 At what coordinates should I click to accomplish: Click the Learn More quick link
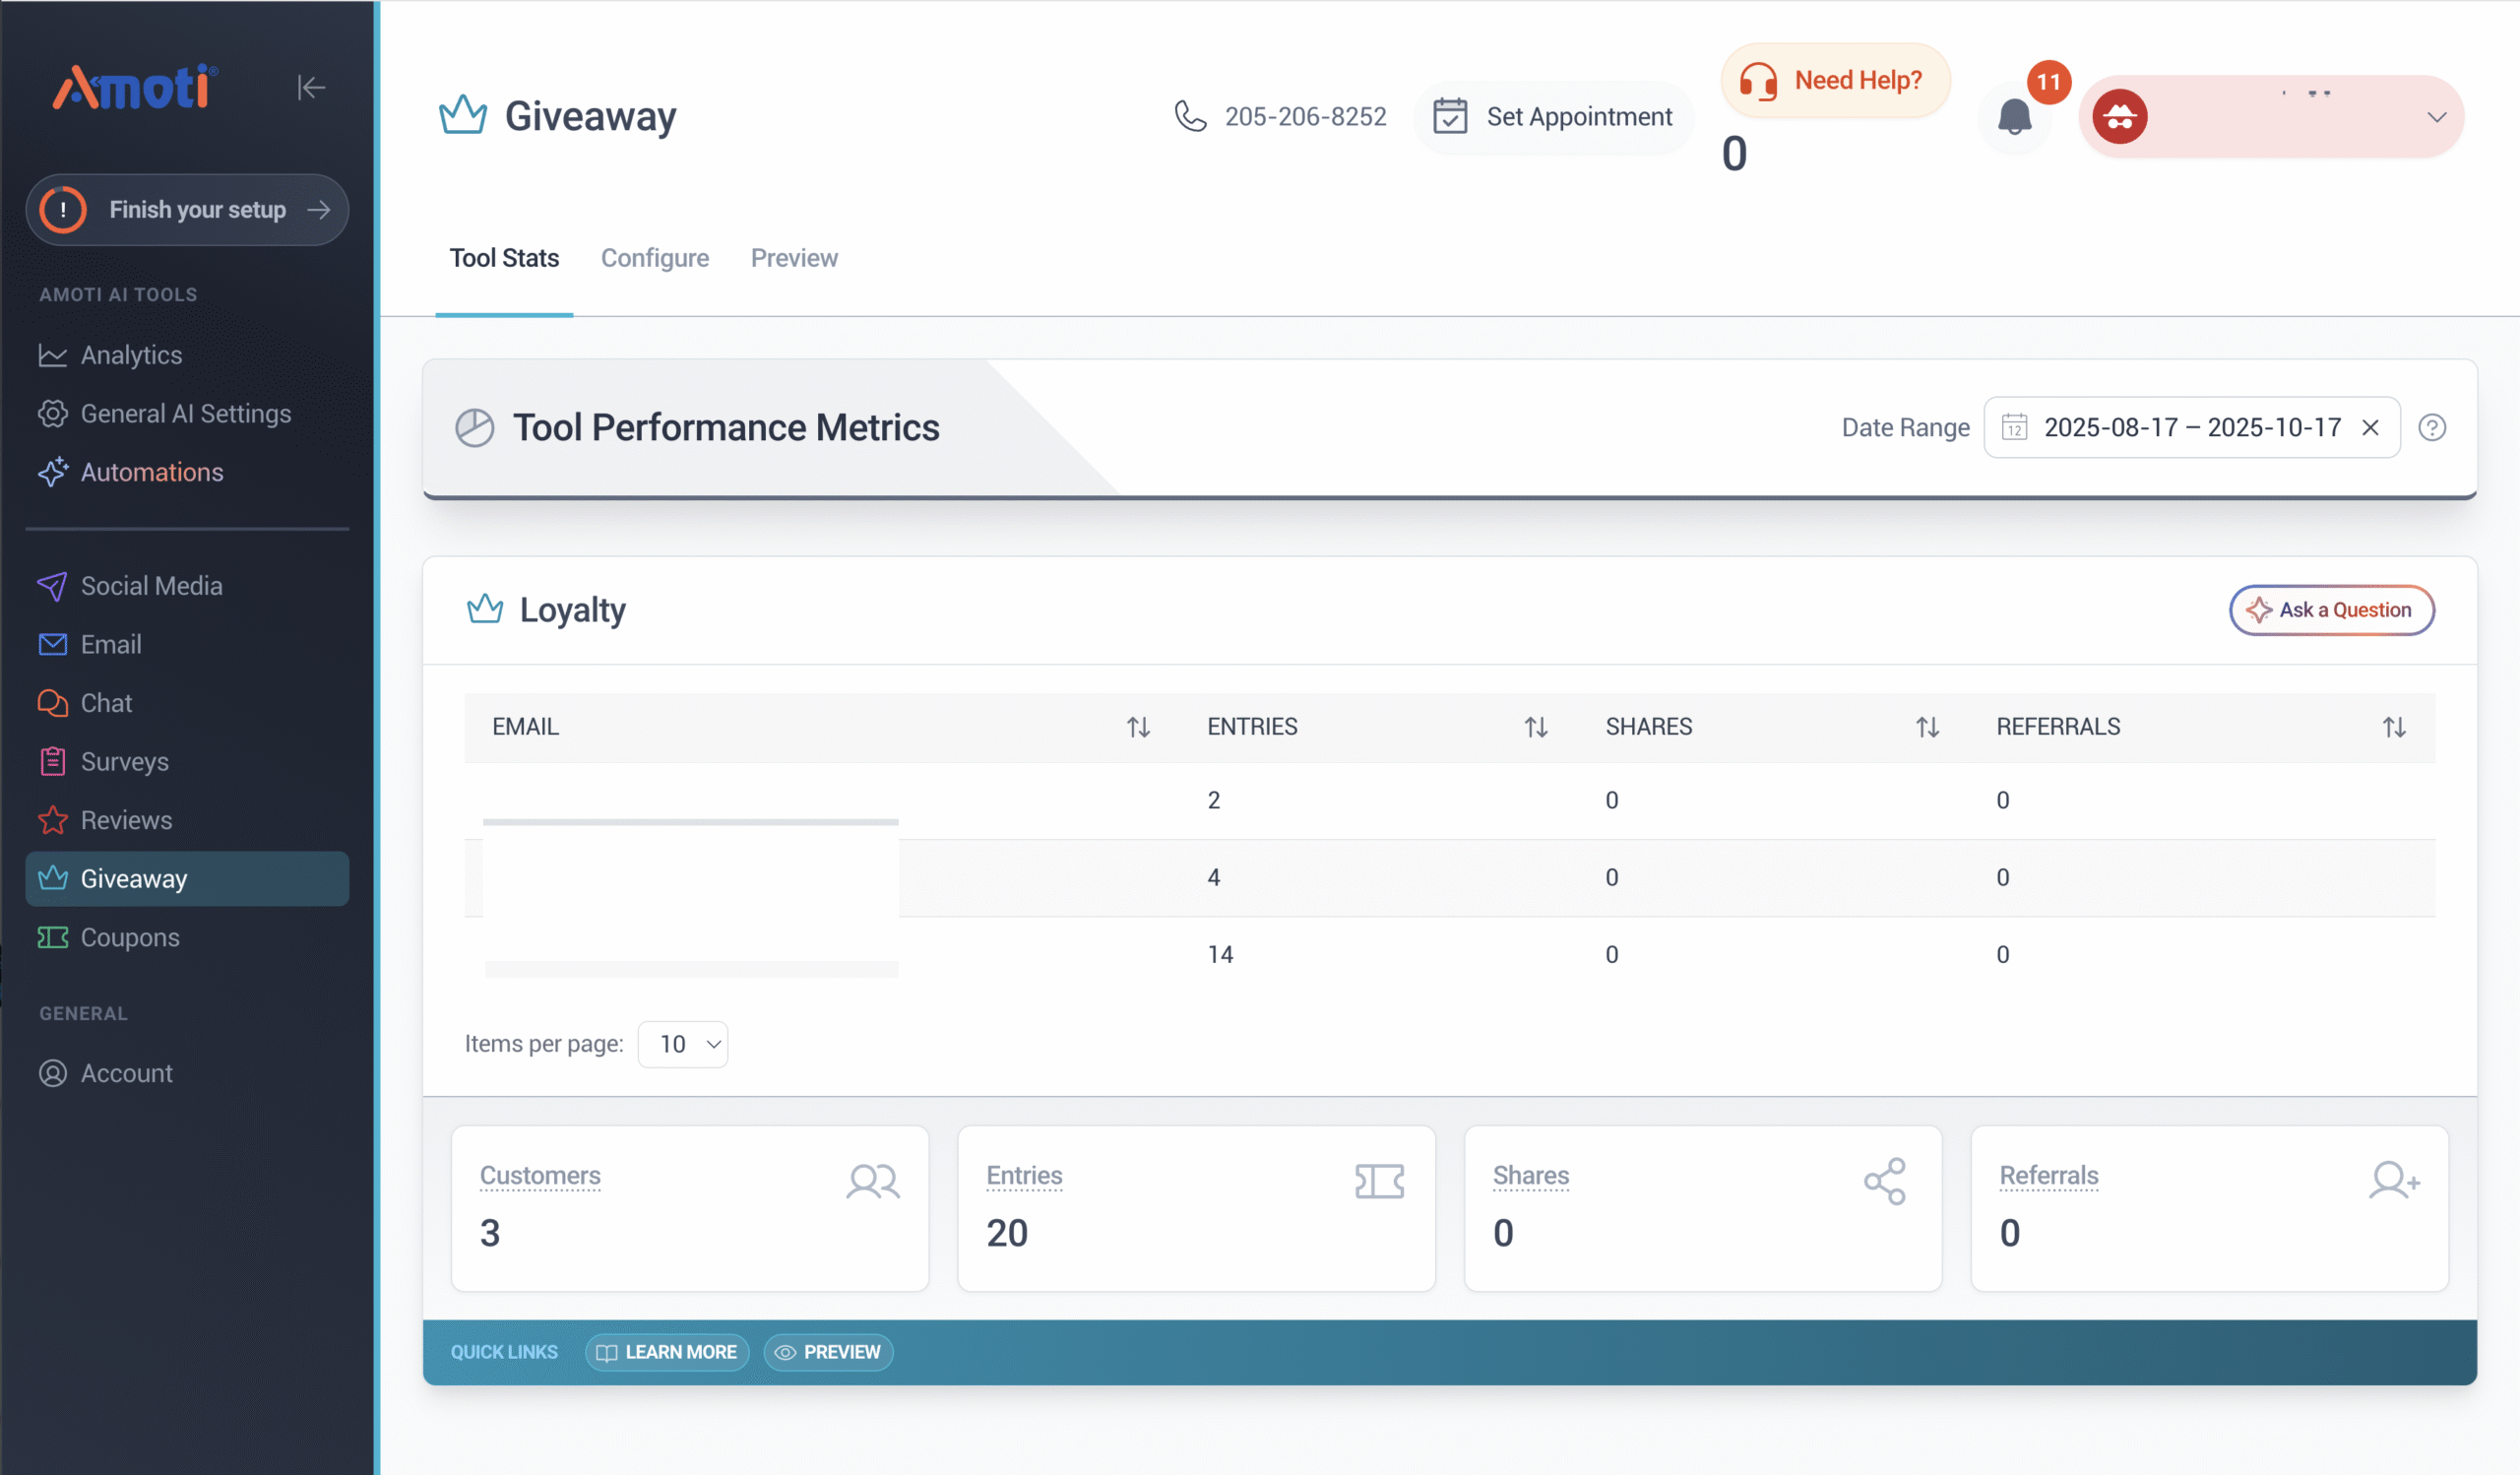tap(667, 1352)
